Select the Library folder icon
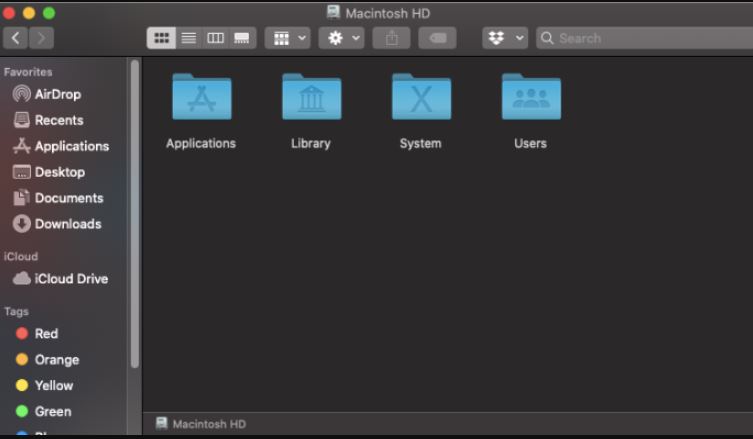Viewport: 753px width, 439px height. point(312,97)
